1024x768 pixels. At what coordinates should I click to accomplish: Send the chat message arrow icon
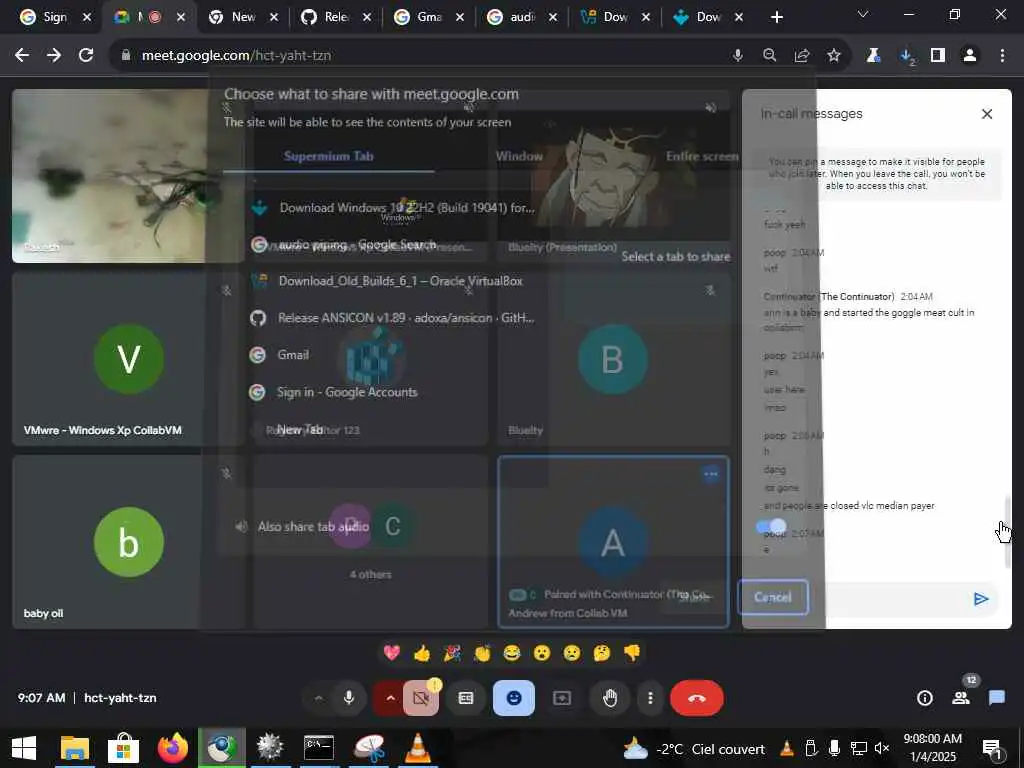[x=981, y=599]
